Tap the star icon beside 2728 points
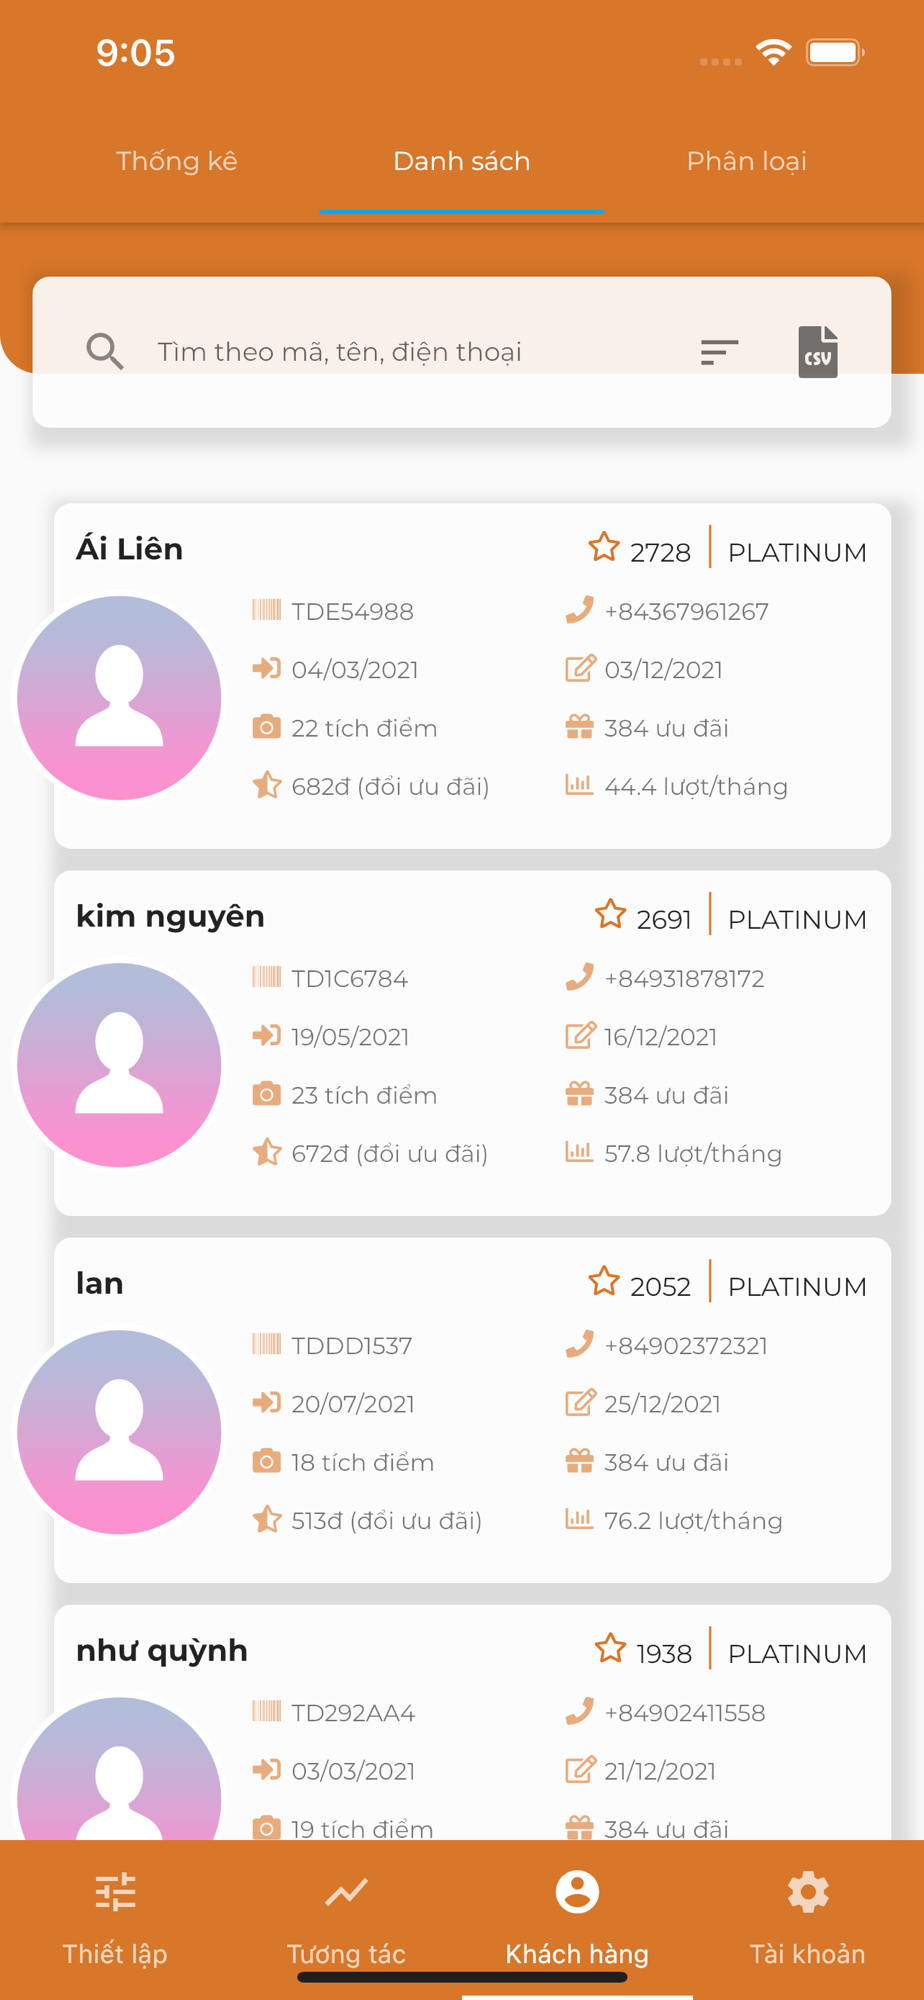 tap(604, 548)
